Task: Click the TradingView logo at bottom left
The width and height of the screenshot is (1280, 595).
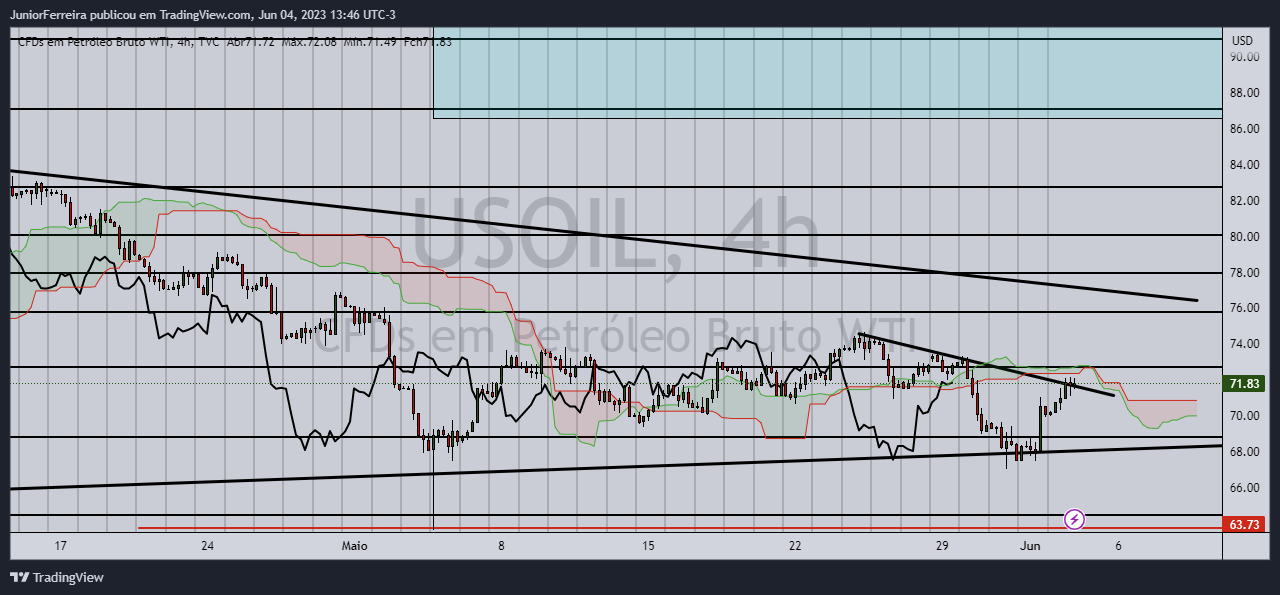Action: (x=57, y=577)
